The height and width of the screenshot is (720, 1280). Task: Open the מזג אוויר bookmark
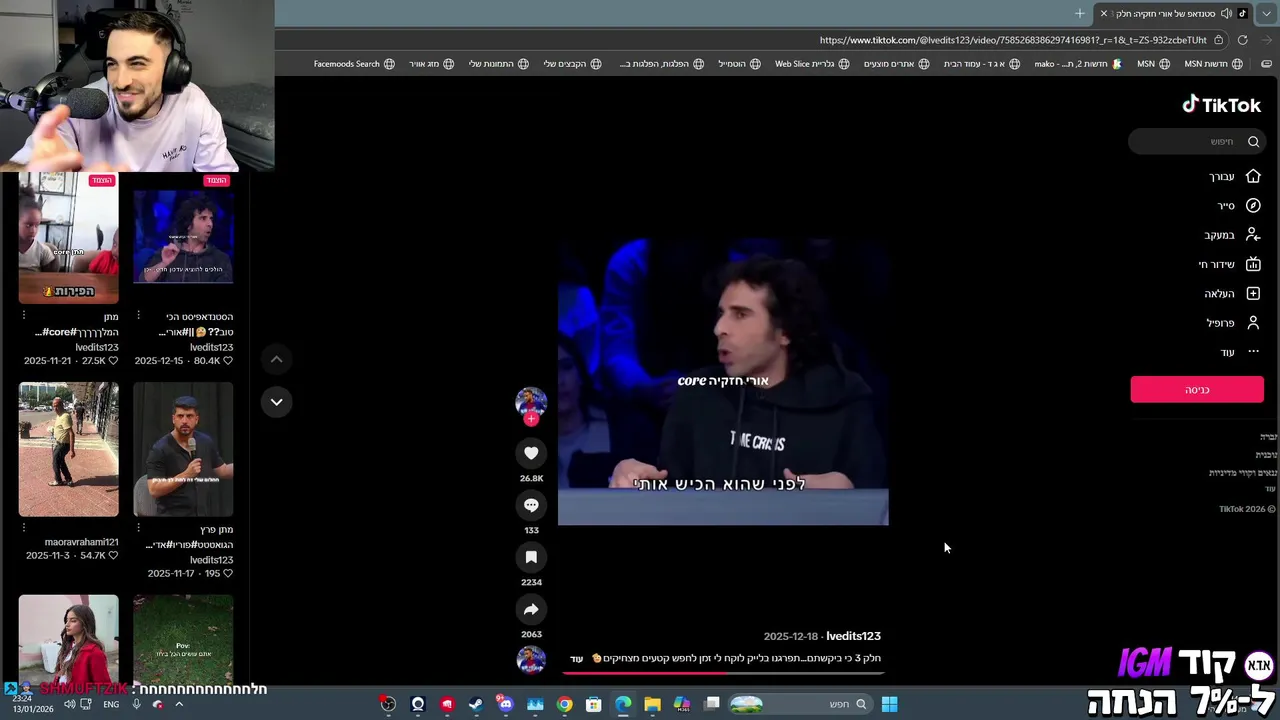click(x=431, y=64)
